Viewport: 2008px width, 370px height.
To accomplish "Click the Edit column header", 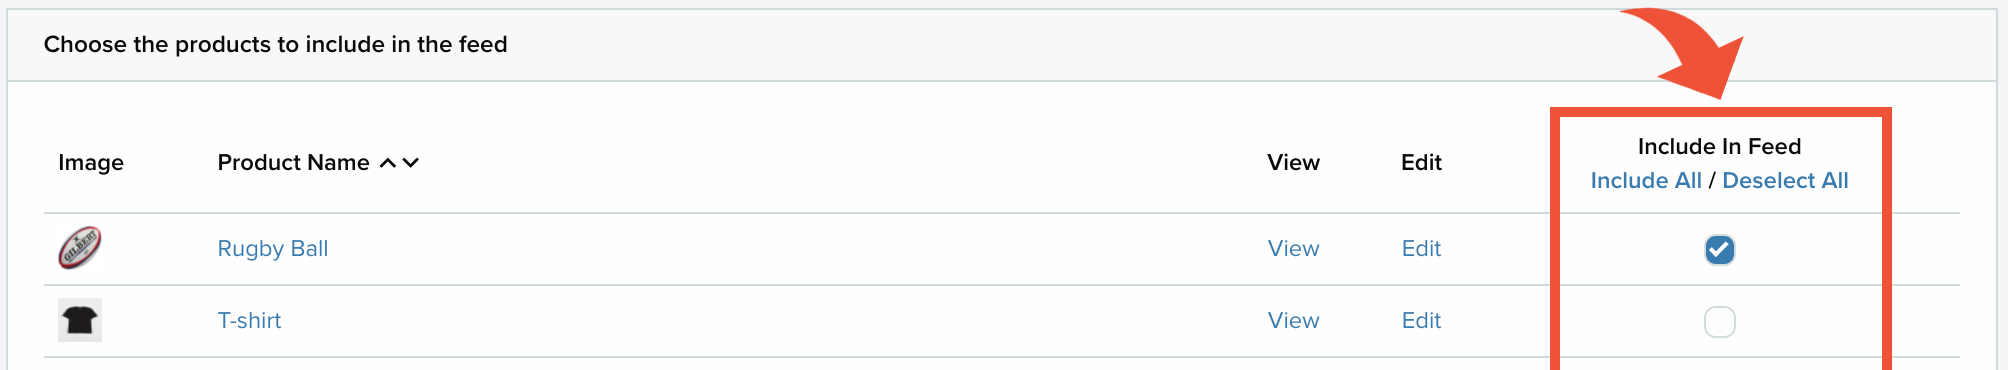I will click(x=1421, y=162).
